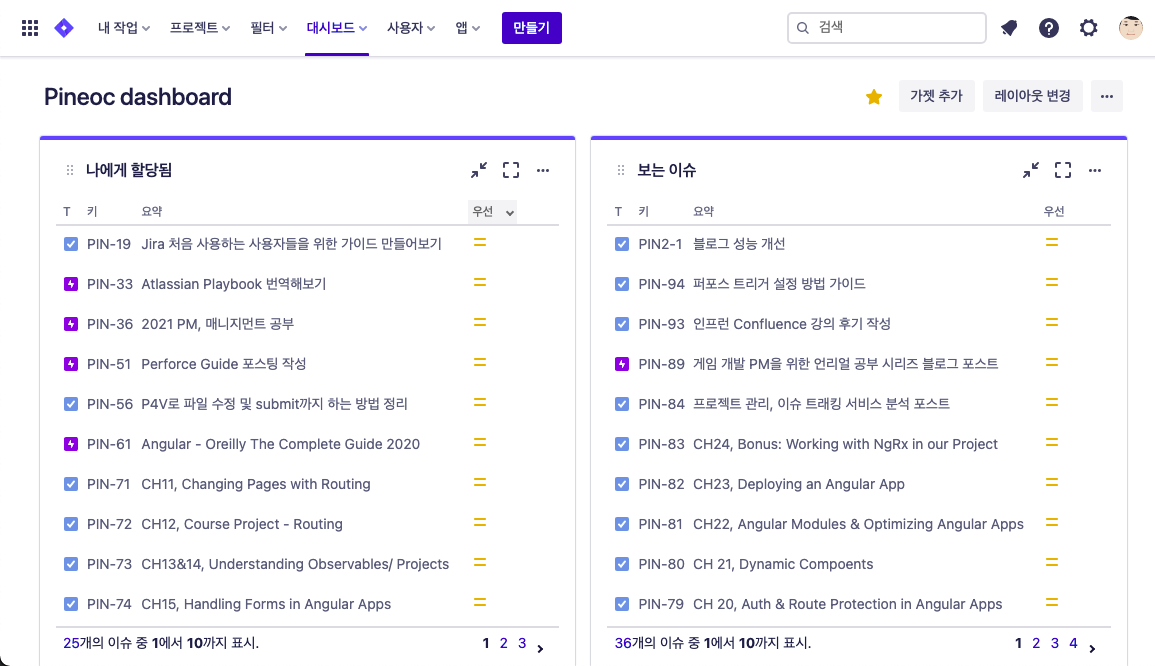Image resolution: width=1155 pixels, height=666 pixels.
Task: Open CH12, Course Project - Routing issue
Action: point(242,524)
